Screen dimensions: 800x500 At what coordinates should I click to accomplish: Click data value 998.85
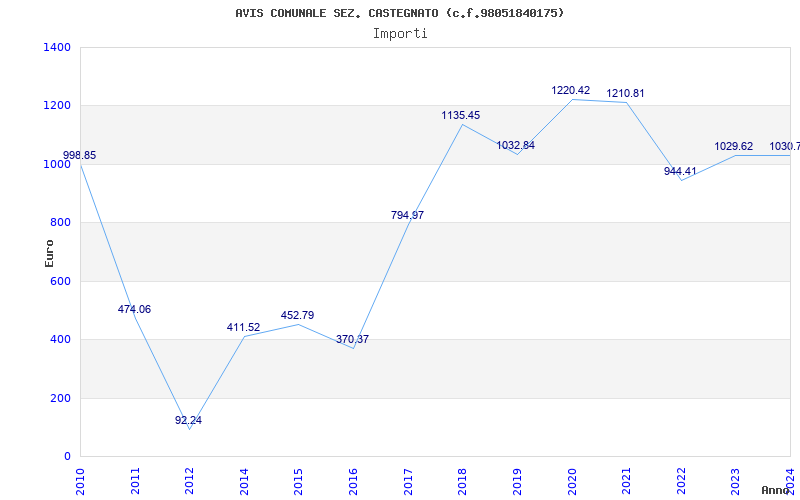[79, 156]
